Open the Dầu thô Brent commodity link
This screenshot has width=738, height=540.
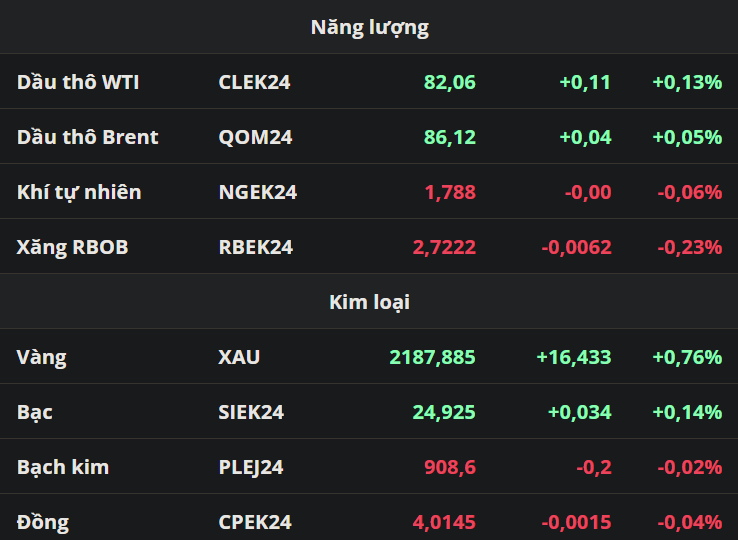[88, 137]
